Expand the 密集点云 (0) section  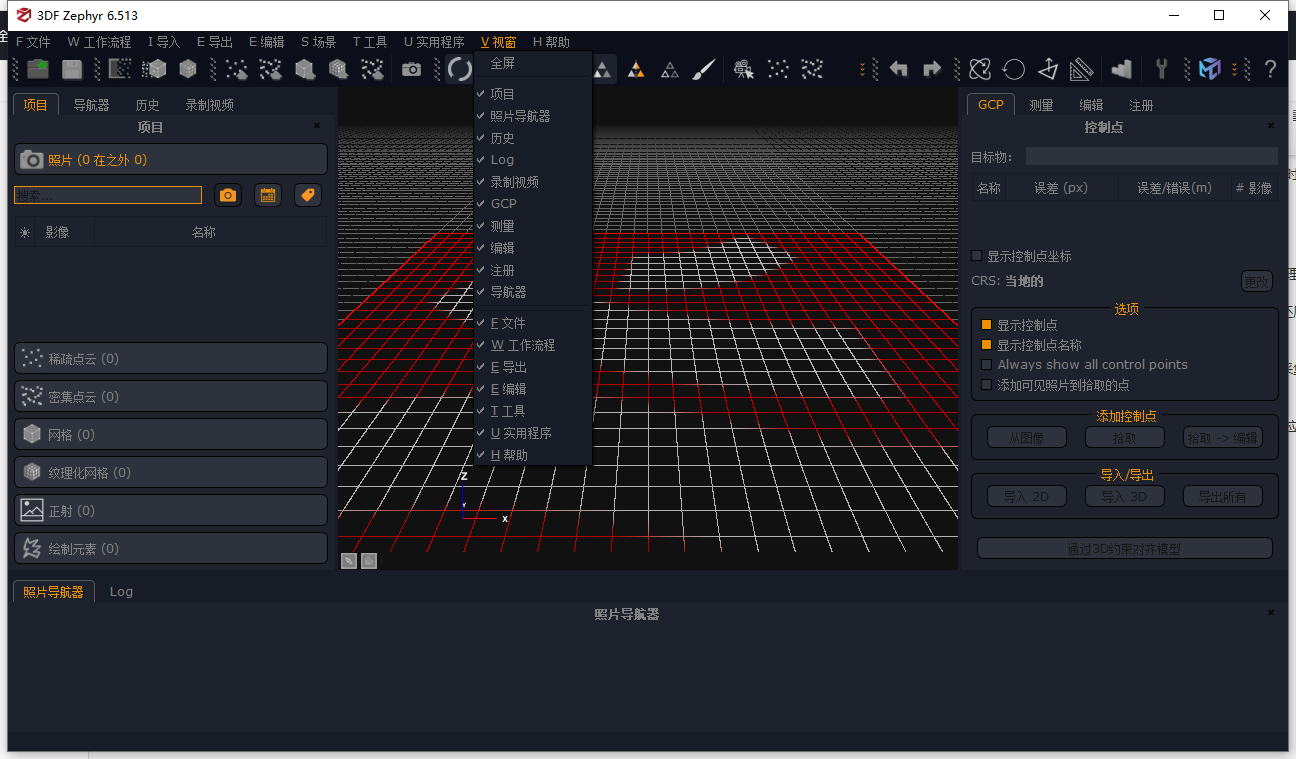171,396
